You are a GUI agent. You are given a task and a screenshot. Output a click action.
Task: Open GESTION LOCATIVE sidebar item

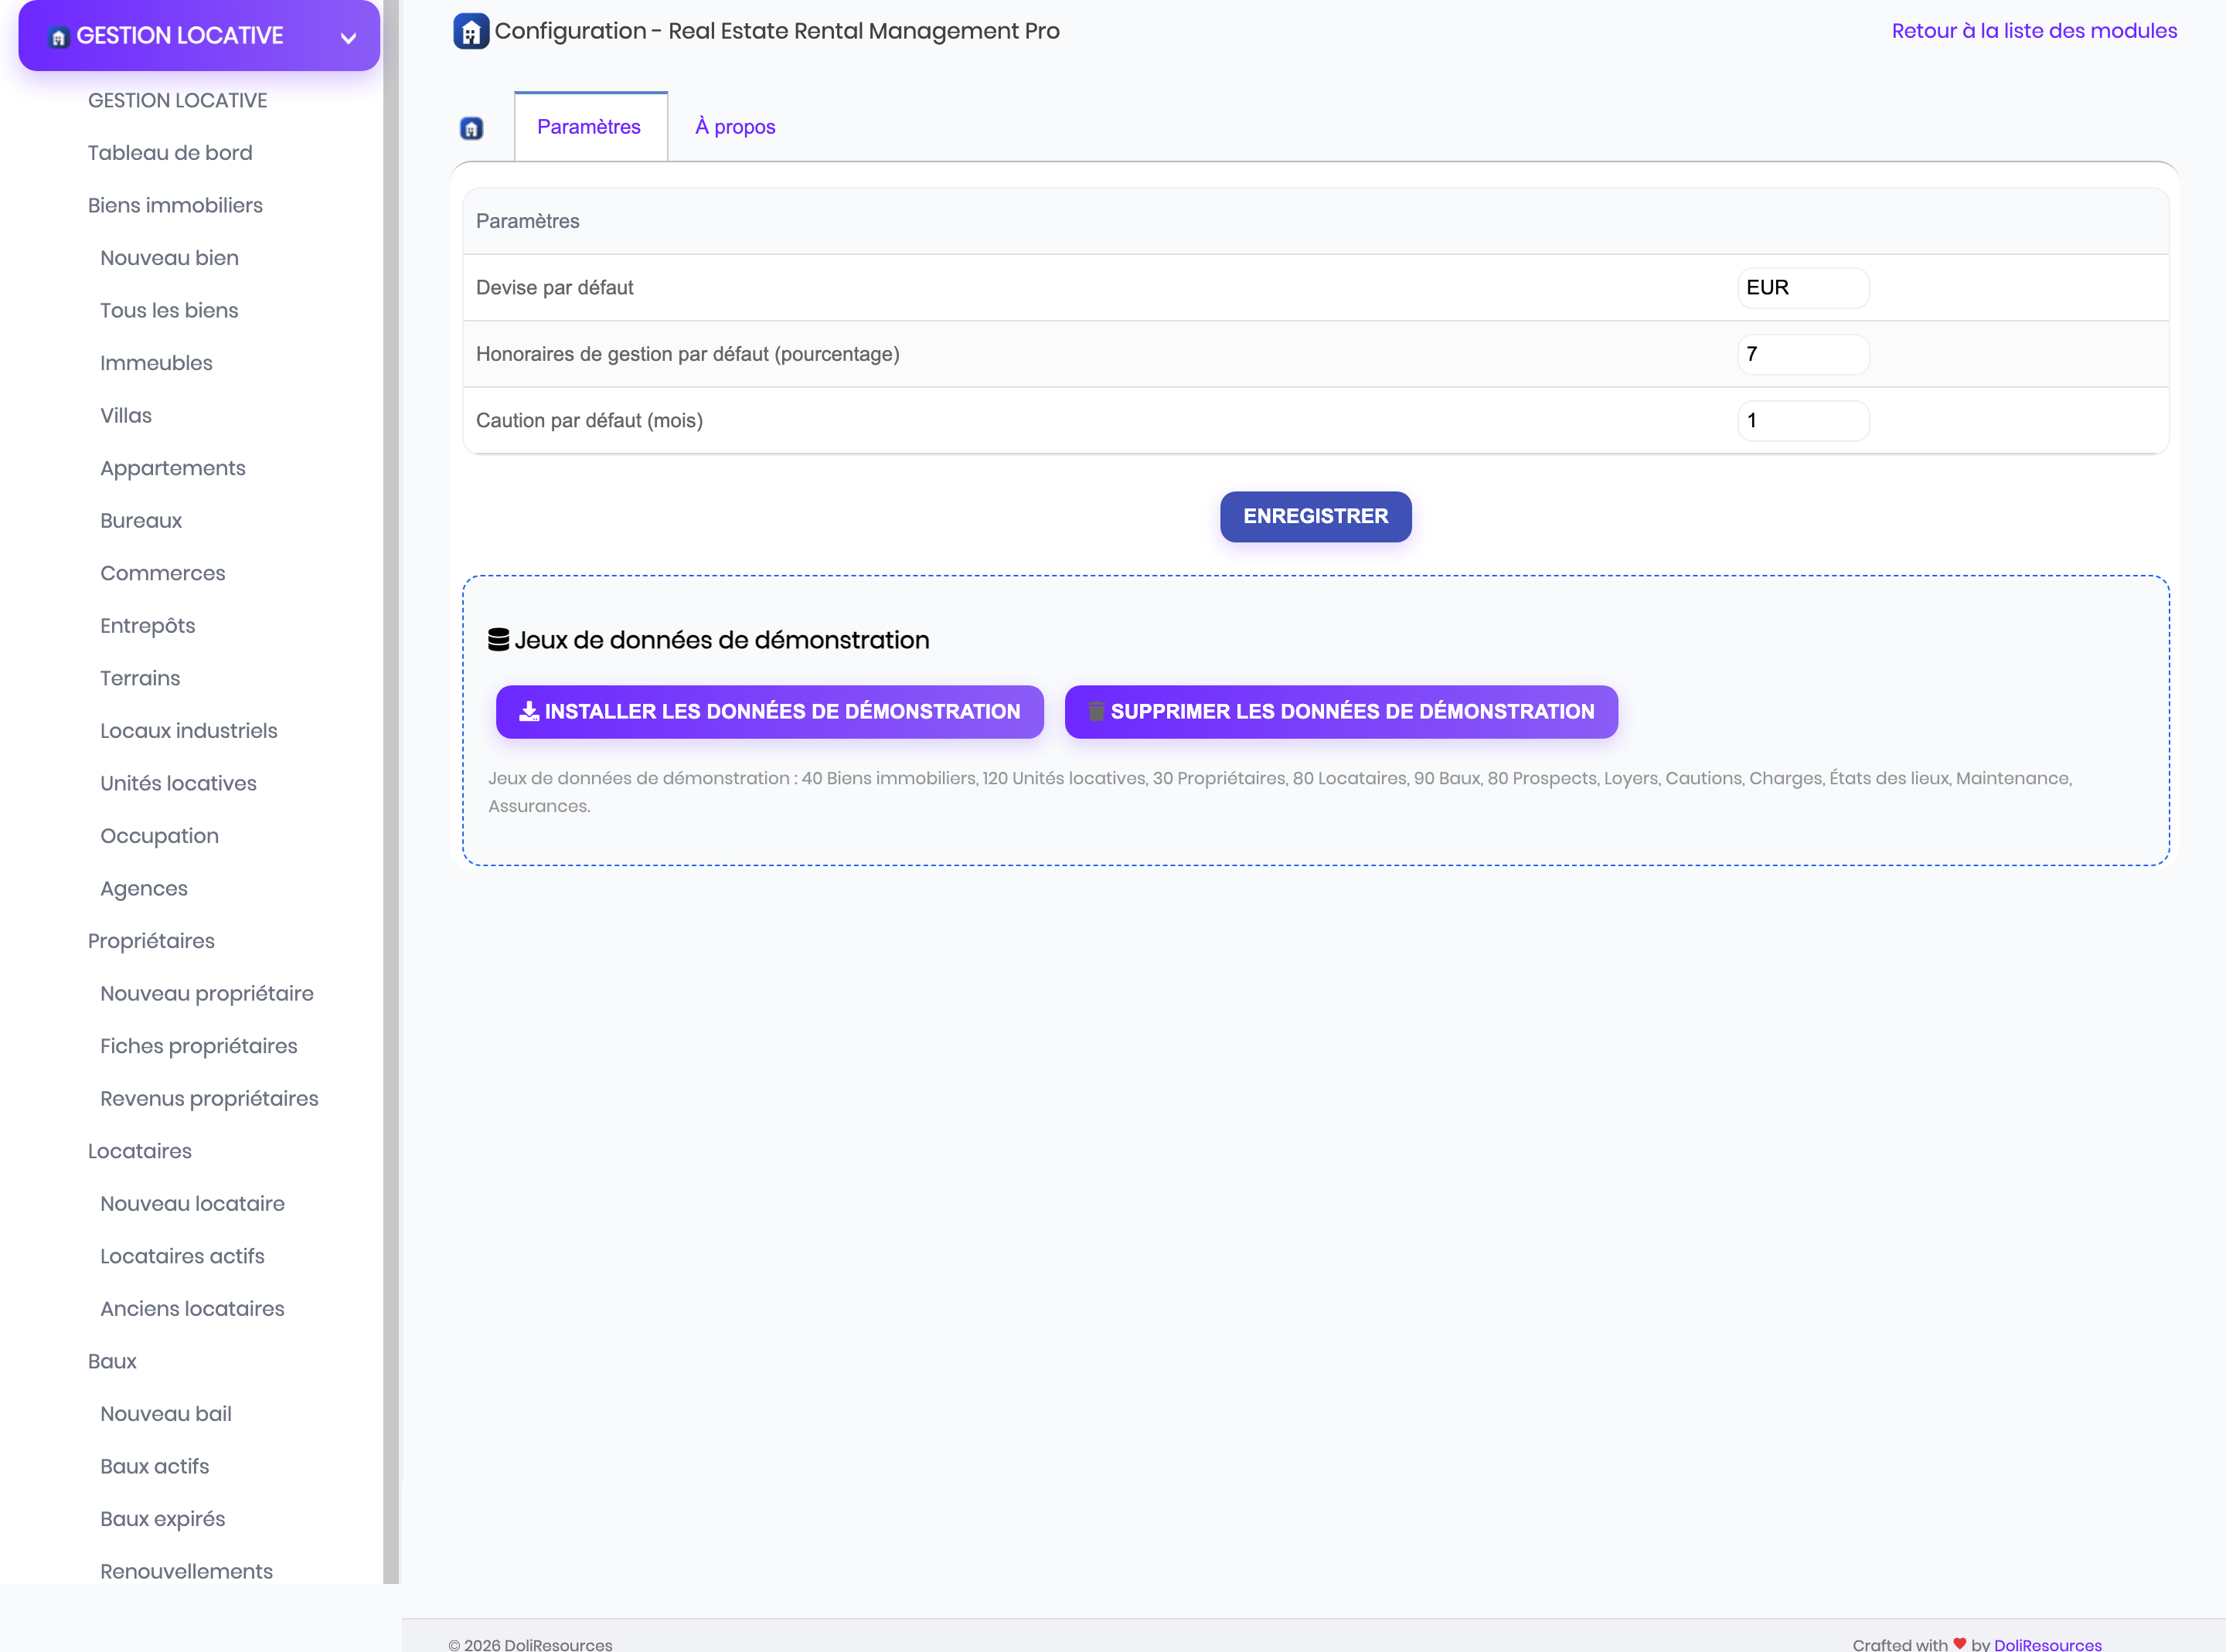tap(178, 100)
